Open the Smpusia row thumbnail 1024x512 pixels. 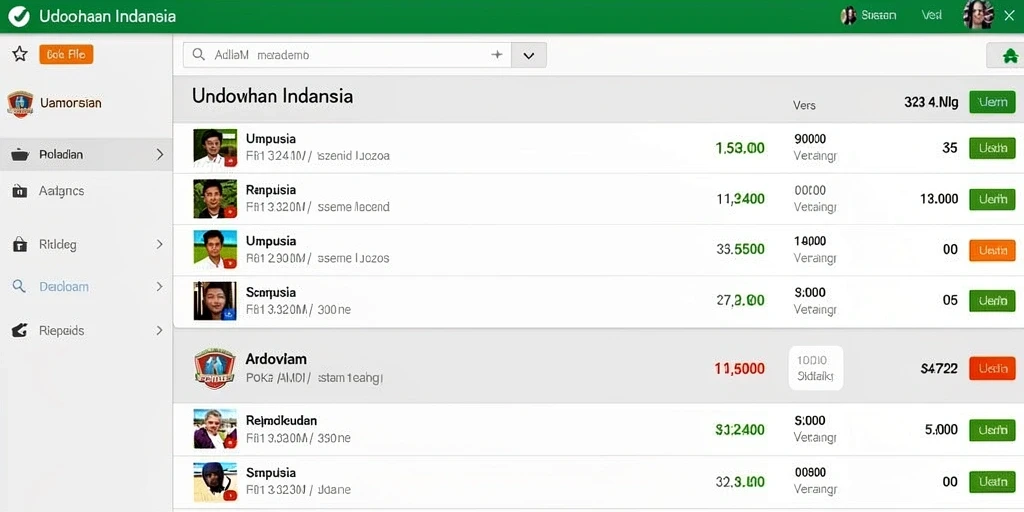pos(215,481)
